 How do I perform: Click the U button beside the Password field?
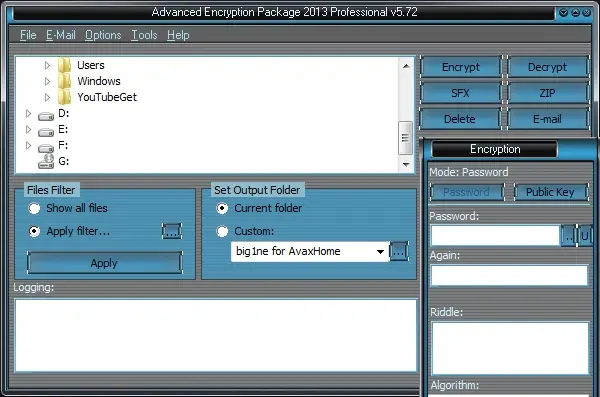pos(585,236)
